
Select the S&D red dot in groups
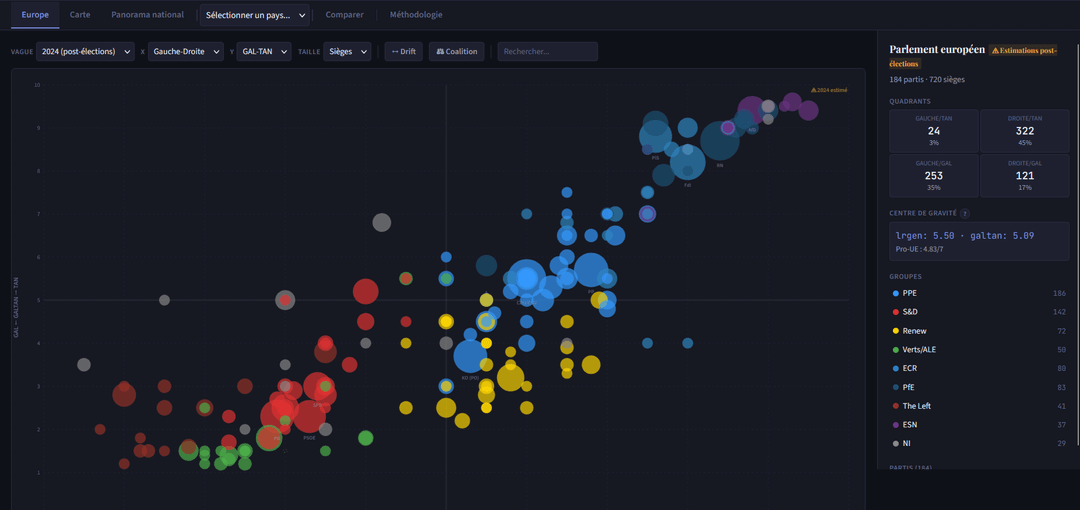[895, 312]
